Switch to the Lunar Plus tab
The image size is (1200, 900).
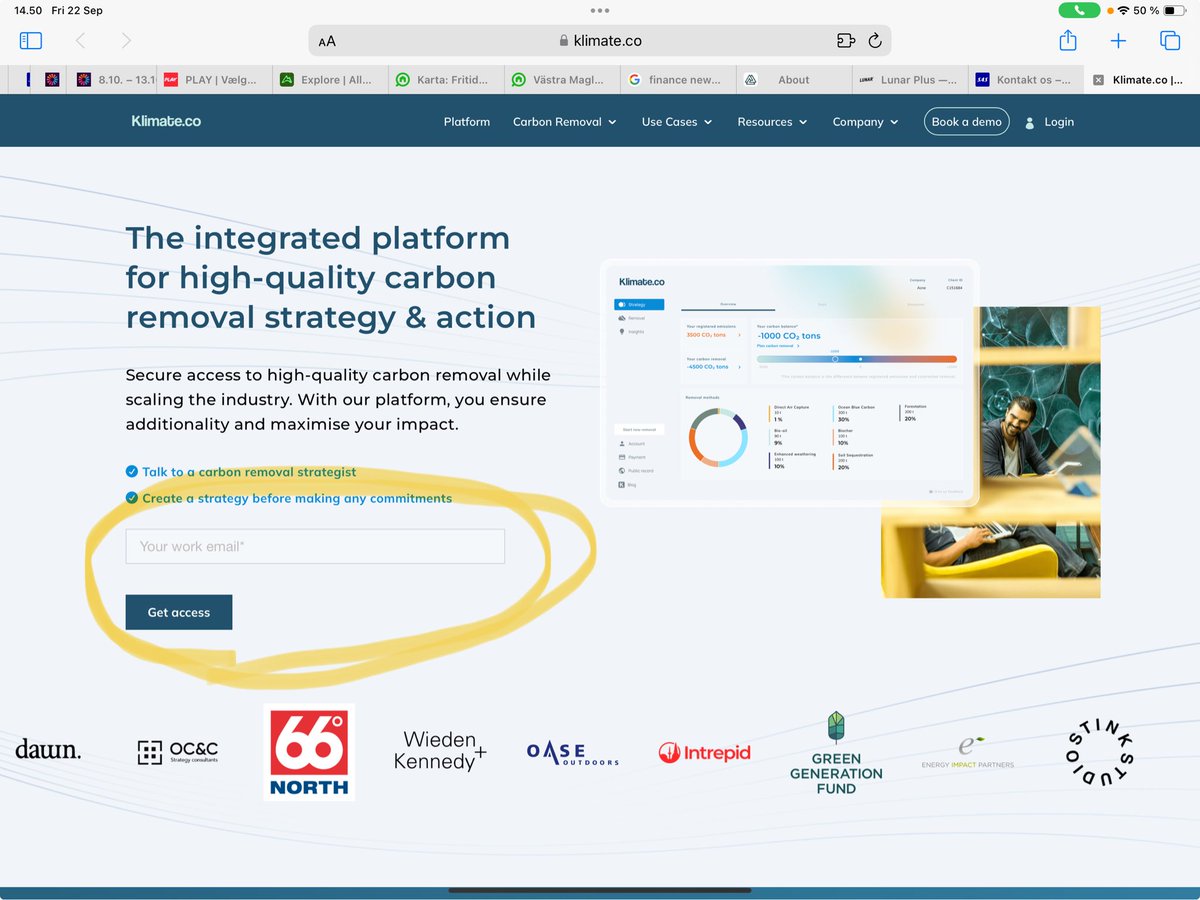(910, 80)
